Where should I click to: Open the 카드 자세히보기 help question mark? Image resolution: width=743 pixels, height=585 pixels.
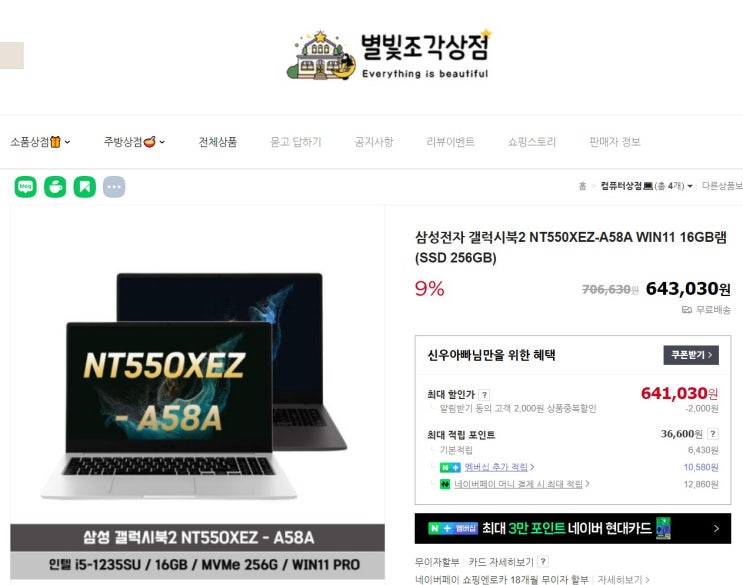[544, 561]
